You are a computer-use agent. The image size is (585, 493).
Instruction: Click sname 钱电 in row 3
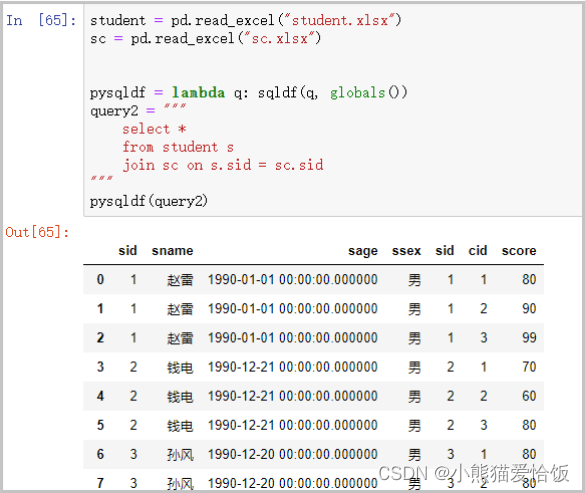[x=180, y=367]
